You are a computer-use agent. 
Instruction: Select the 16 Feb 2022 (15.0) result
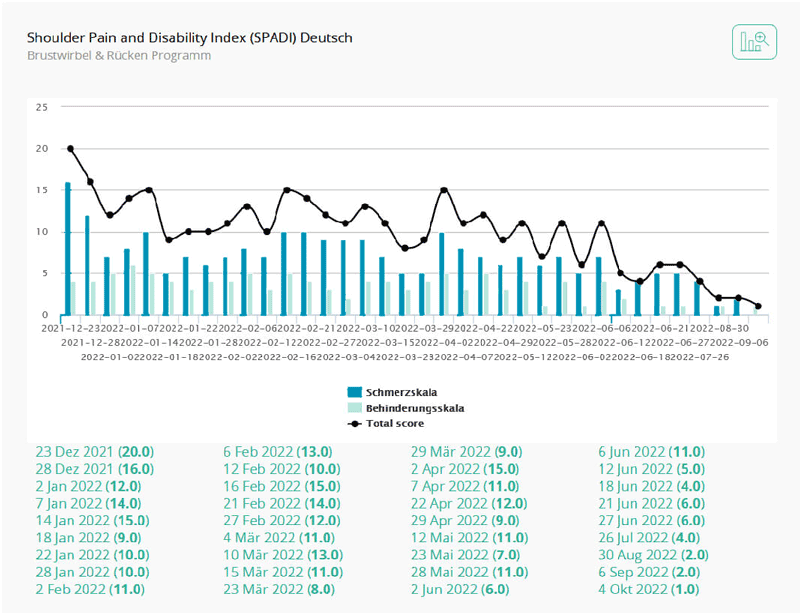(282, 486)
